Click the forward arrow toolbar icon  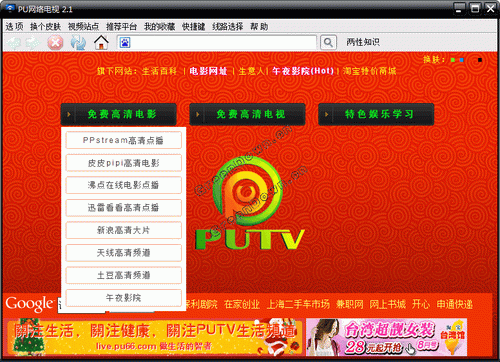click(33, 43)
